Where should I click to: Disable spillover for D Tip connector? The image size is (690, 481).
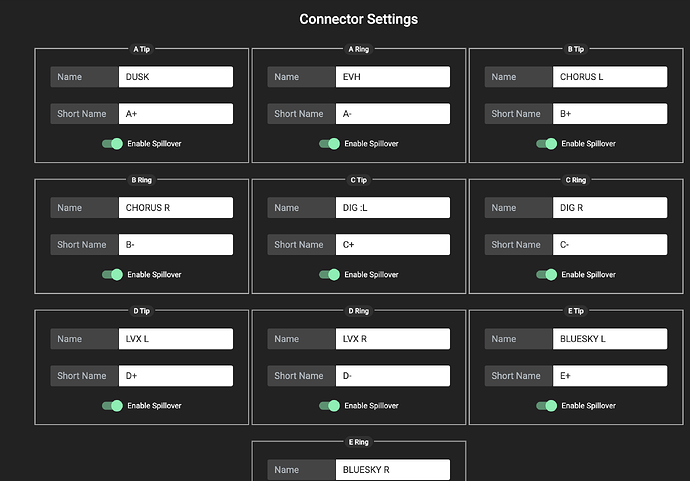coord(112,406)
